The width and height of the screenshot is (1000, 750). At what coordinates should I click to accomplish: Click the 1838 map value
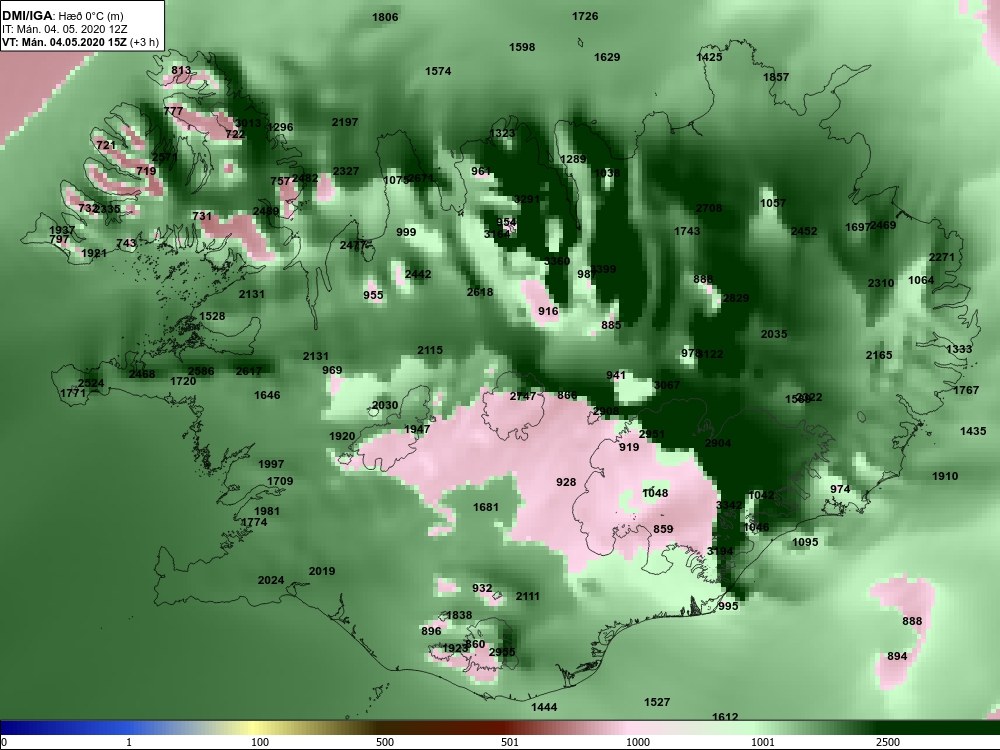tap(459, 615)
